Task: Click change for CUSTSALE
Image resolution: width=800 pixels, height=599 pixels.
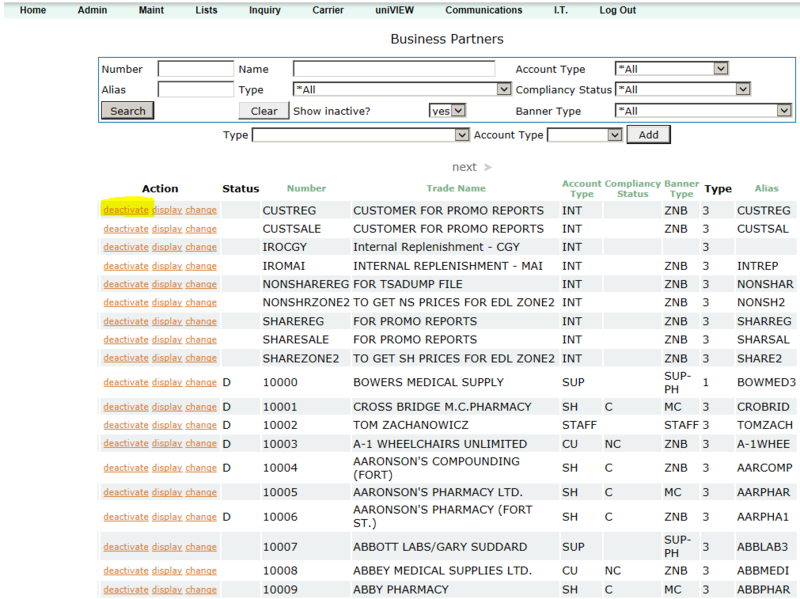Action: tap(201, 229)
